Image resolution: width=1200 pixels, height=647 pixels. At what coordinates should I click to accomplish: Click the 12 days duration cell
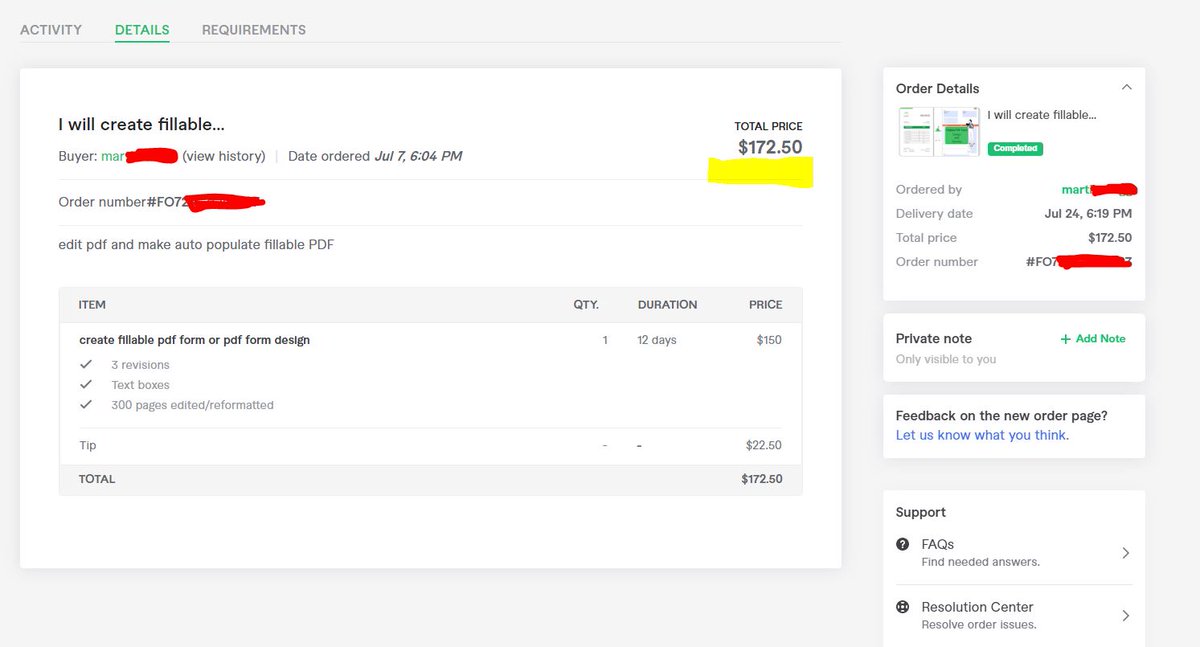tap(657, 340)
